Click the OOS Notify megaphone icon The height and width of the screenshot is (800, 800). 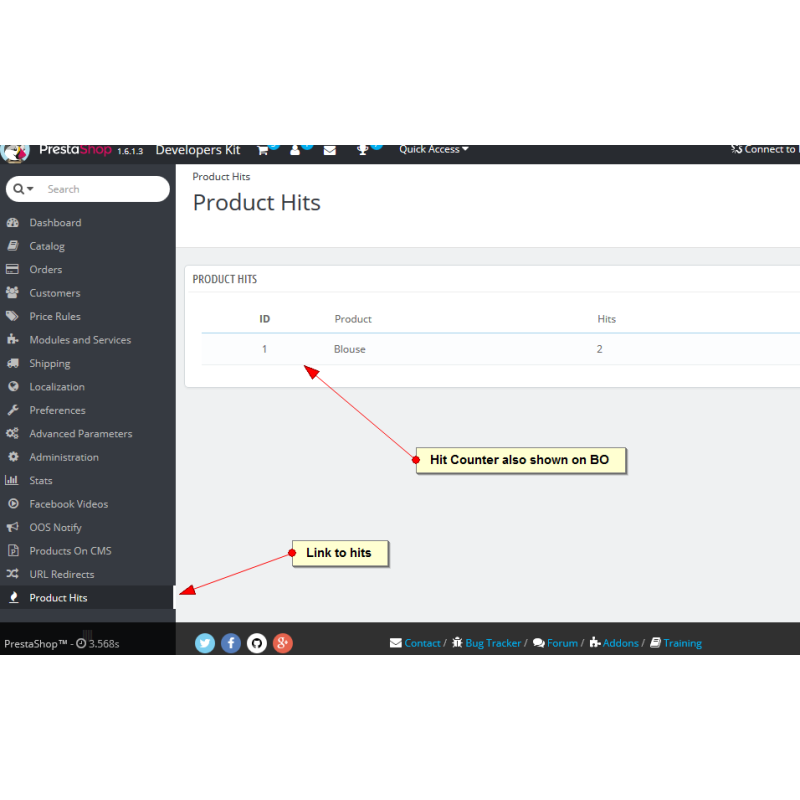click(13, 527)
